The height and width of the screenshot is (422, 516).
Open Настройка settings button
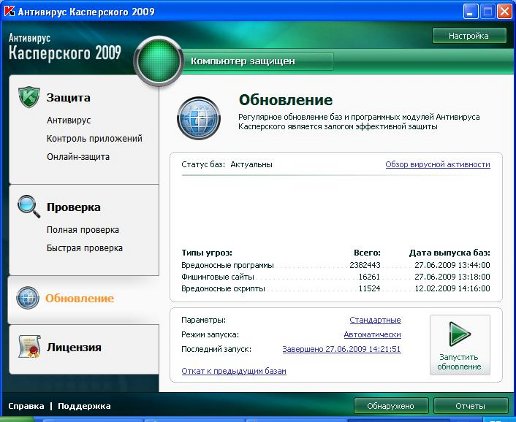point(469,36)
